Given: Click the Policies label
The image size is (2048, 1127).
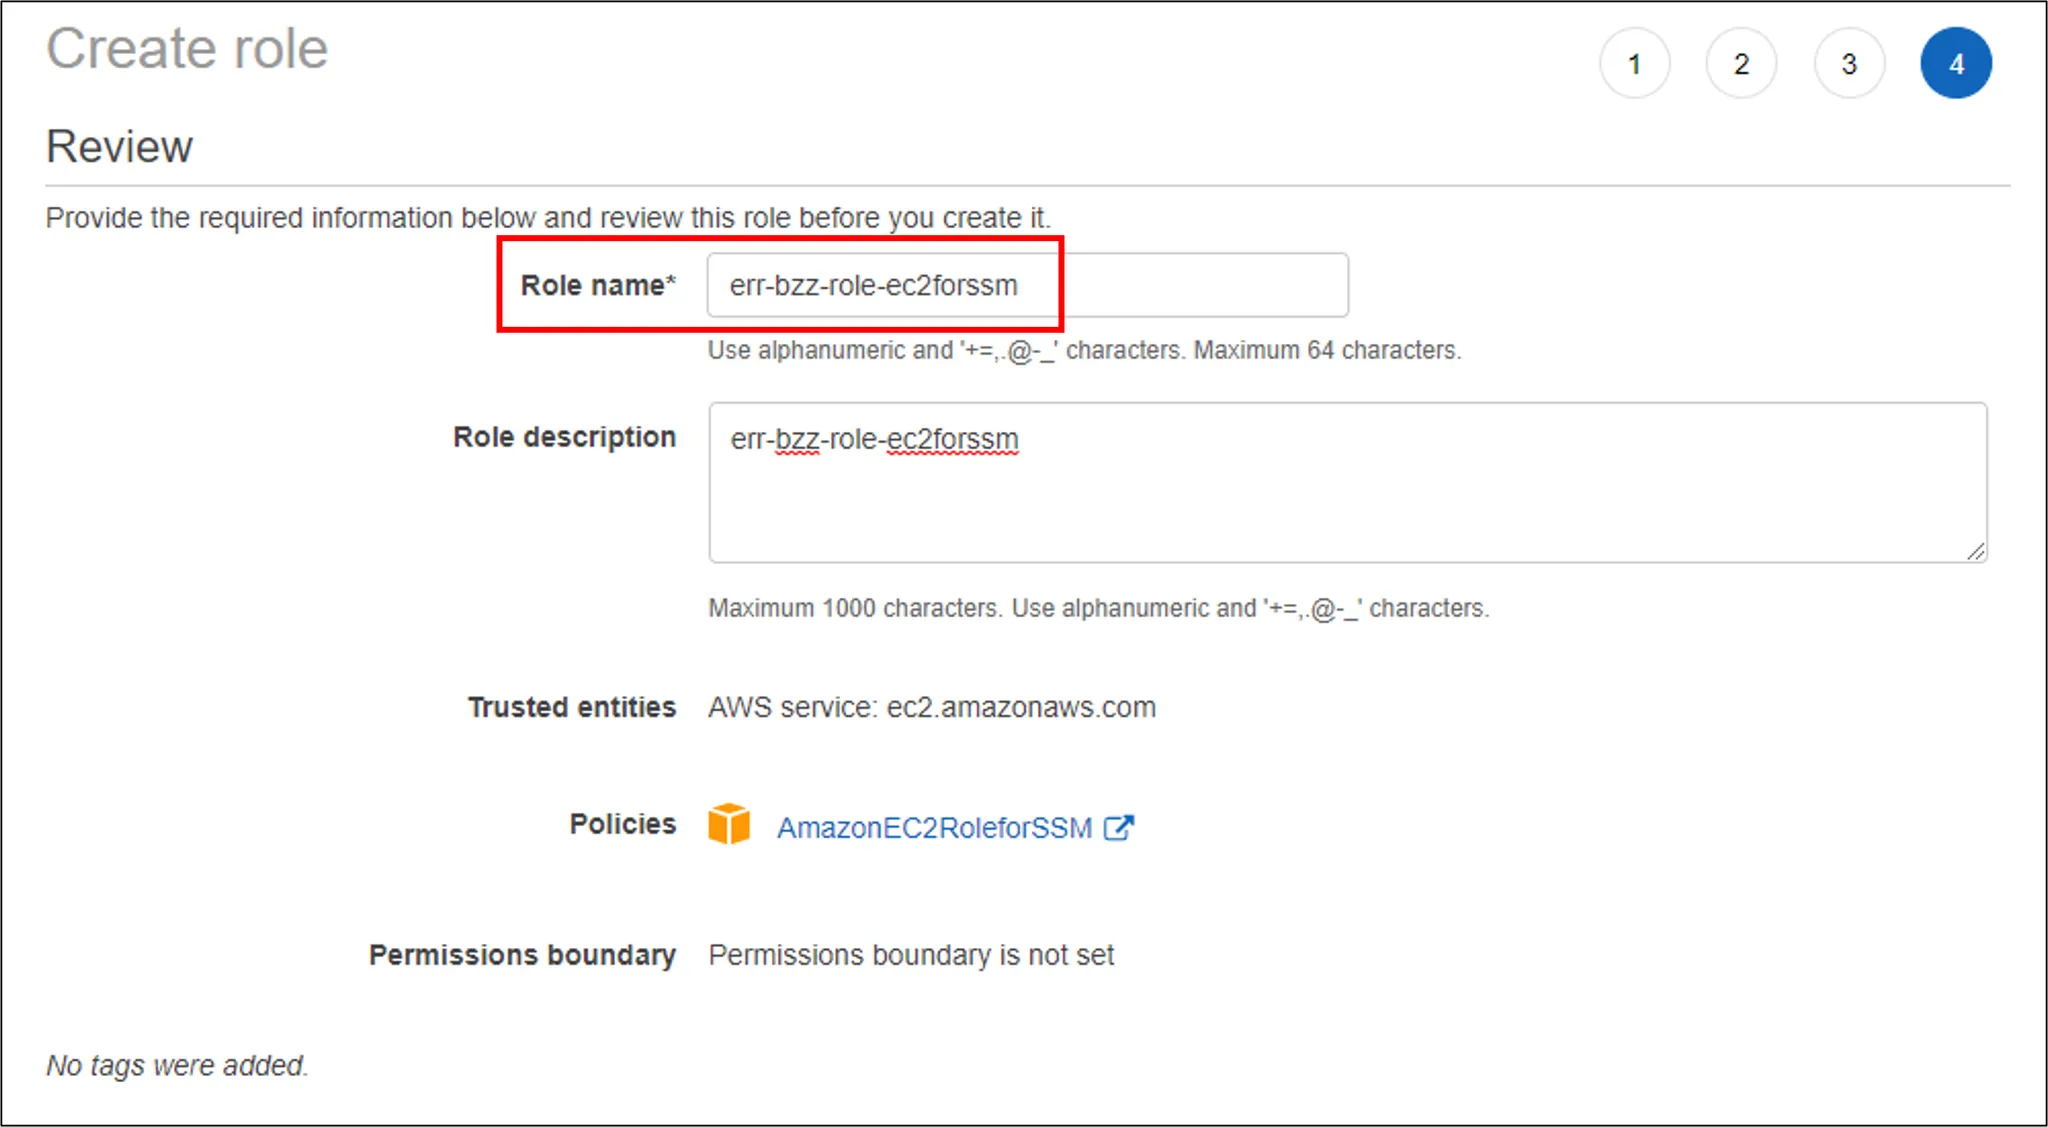Looking at the screenshot, I should click(x=622, y=824).
